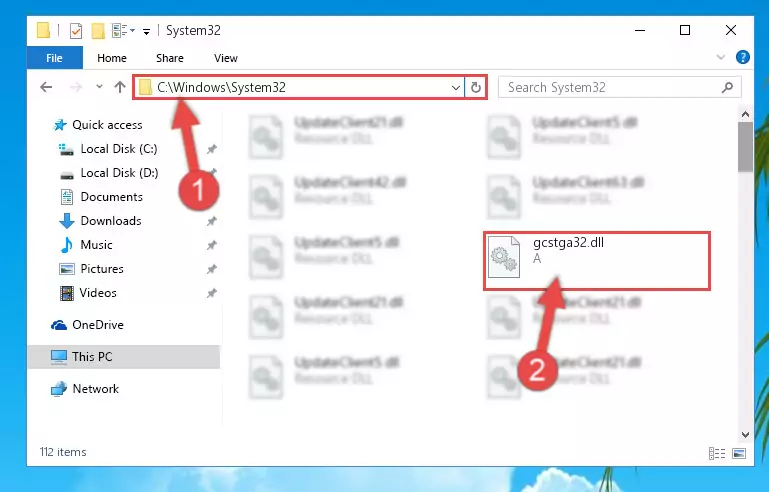769x492 pixels.
Task: Switch to Large icons view layout
Action: (739, 453)
